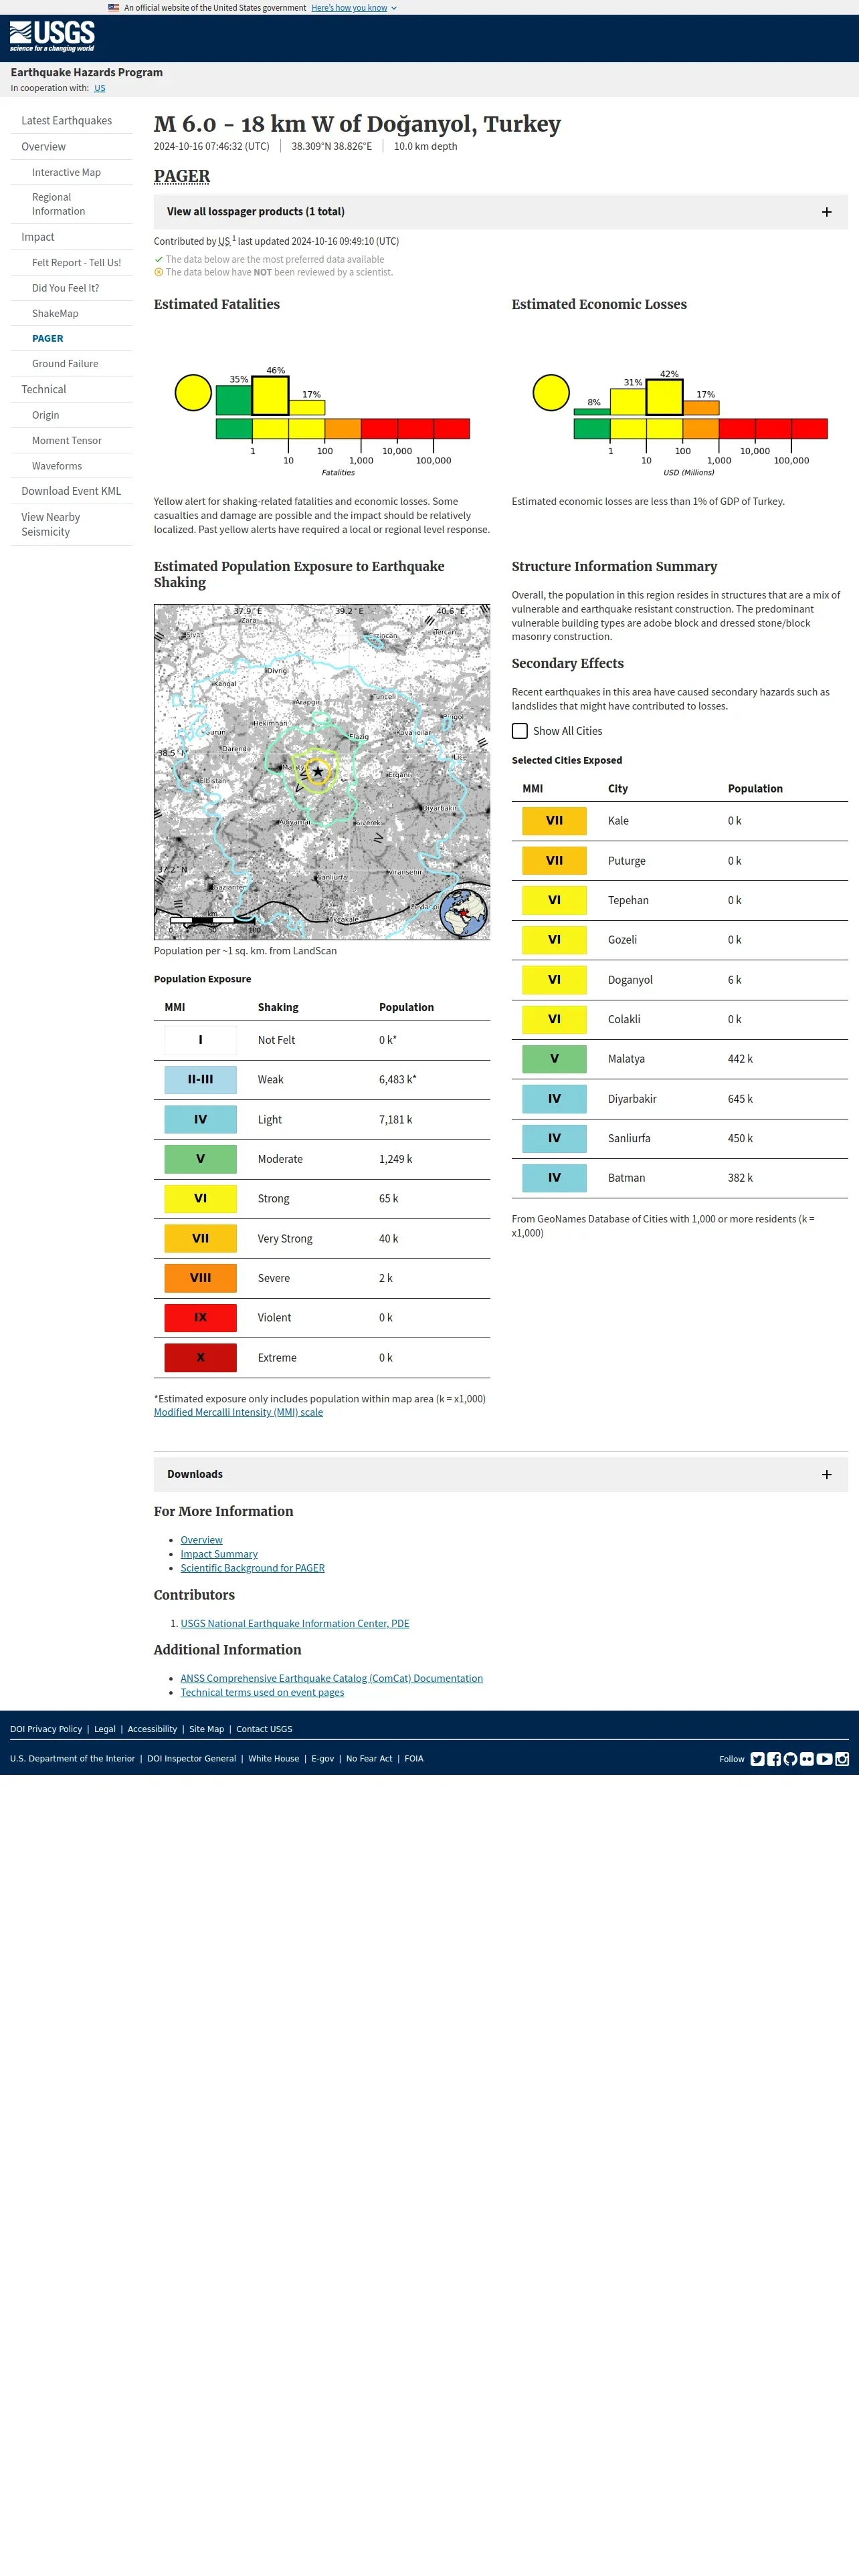Open the USGS GitHub icon

(790, 1759)
